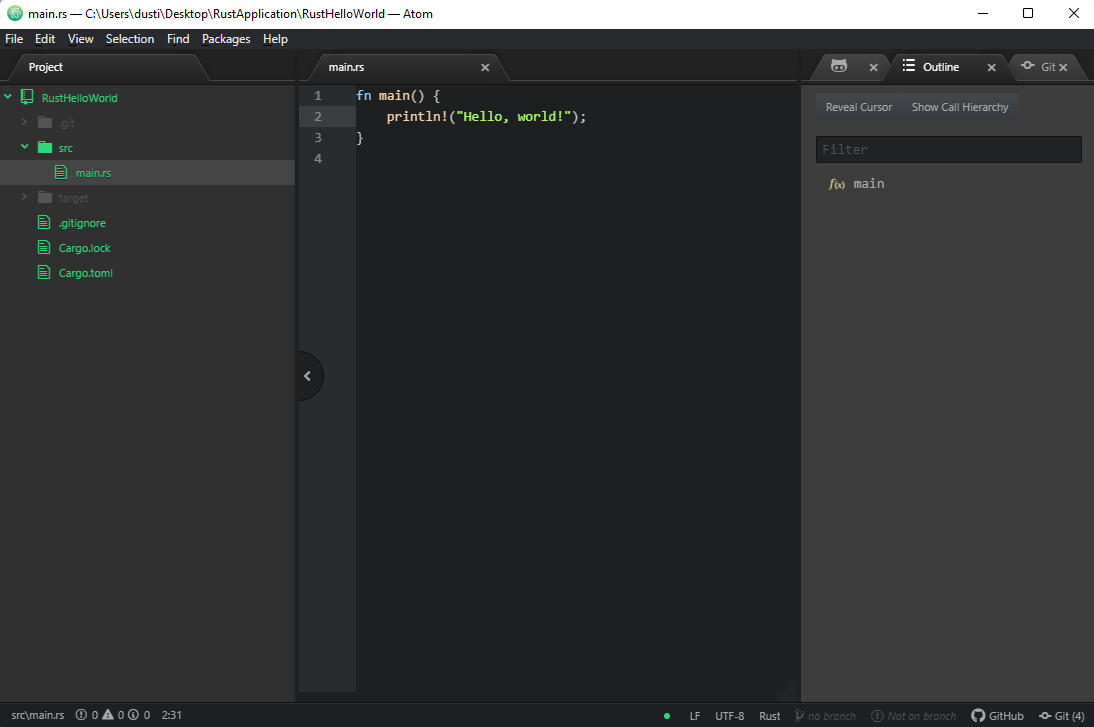
Task: Click the green status dot indicator
Action: tap(667, 716)
